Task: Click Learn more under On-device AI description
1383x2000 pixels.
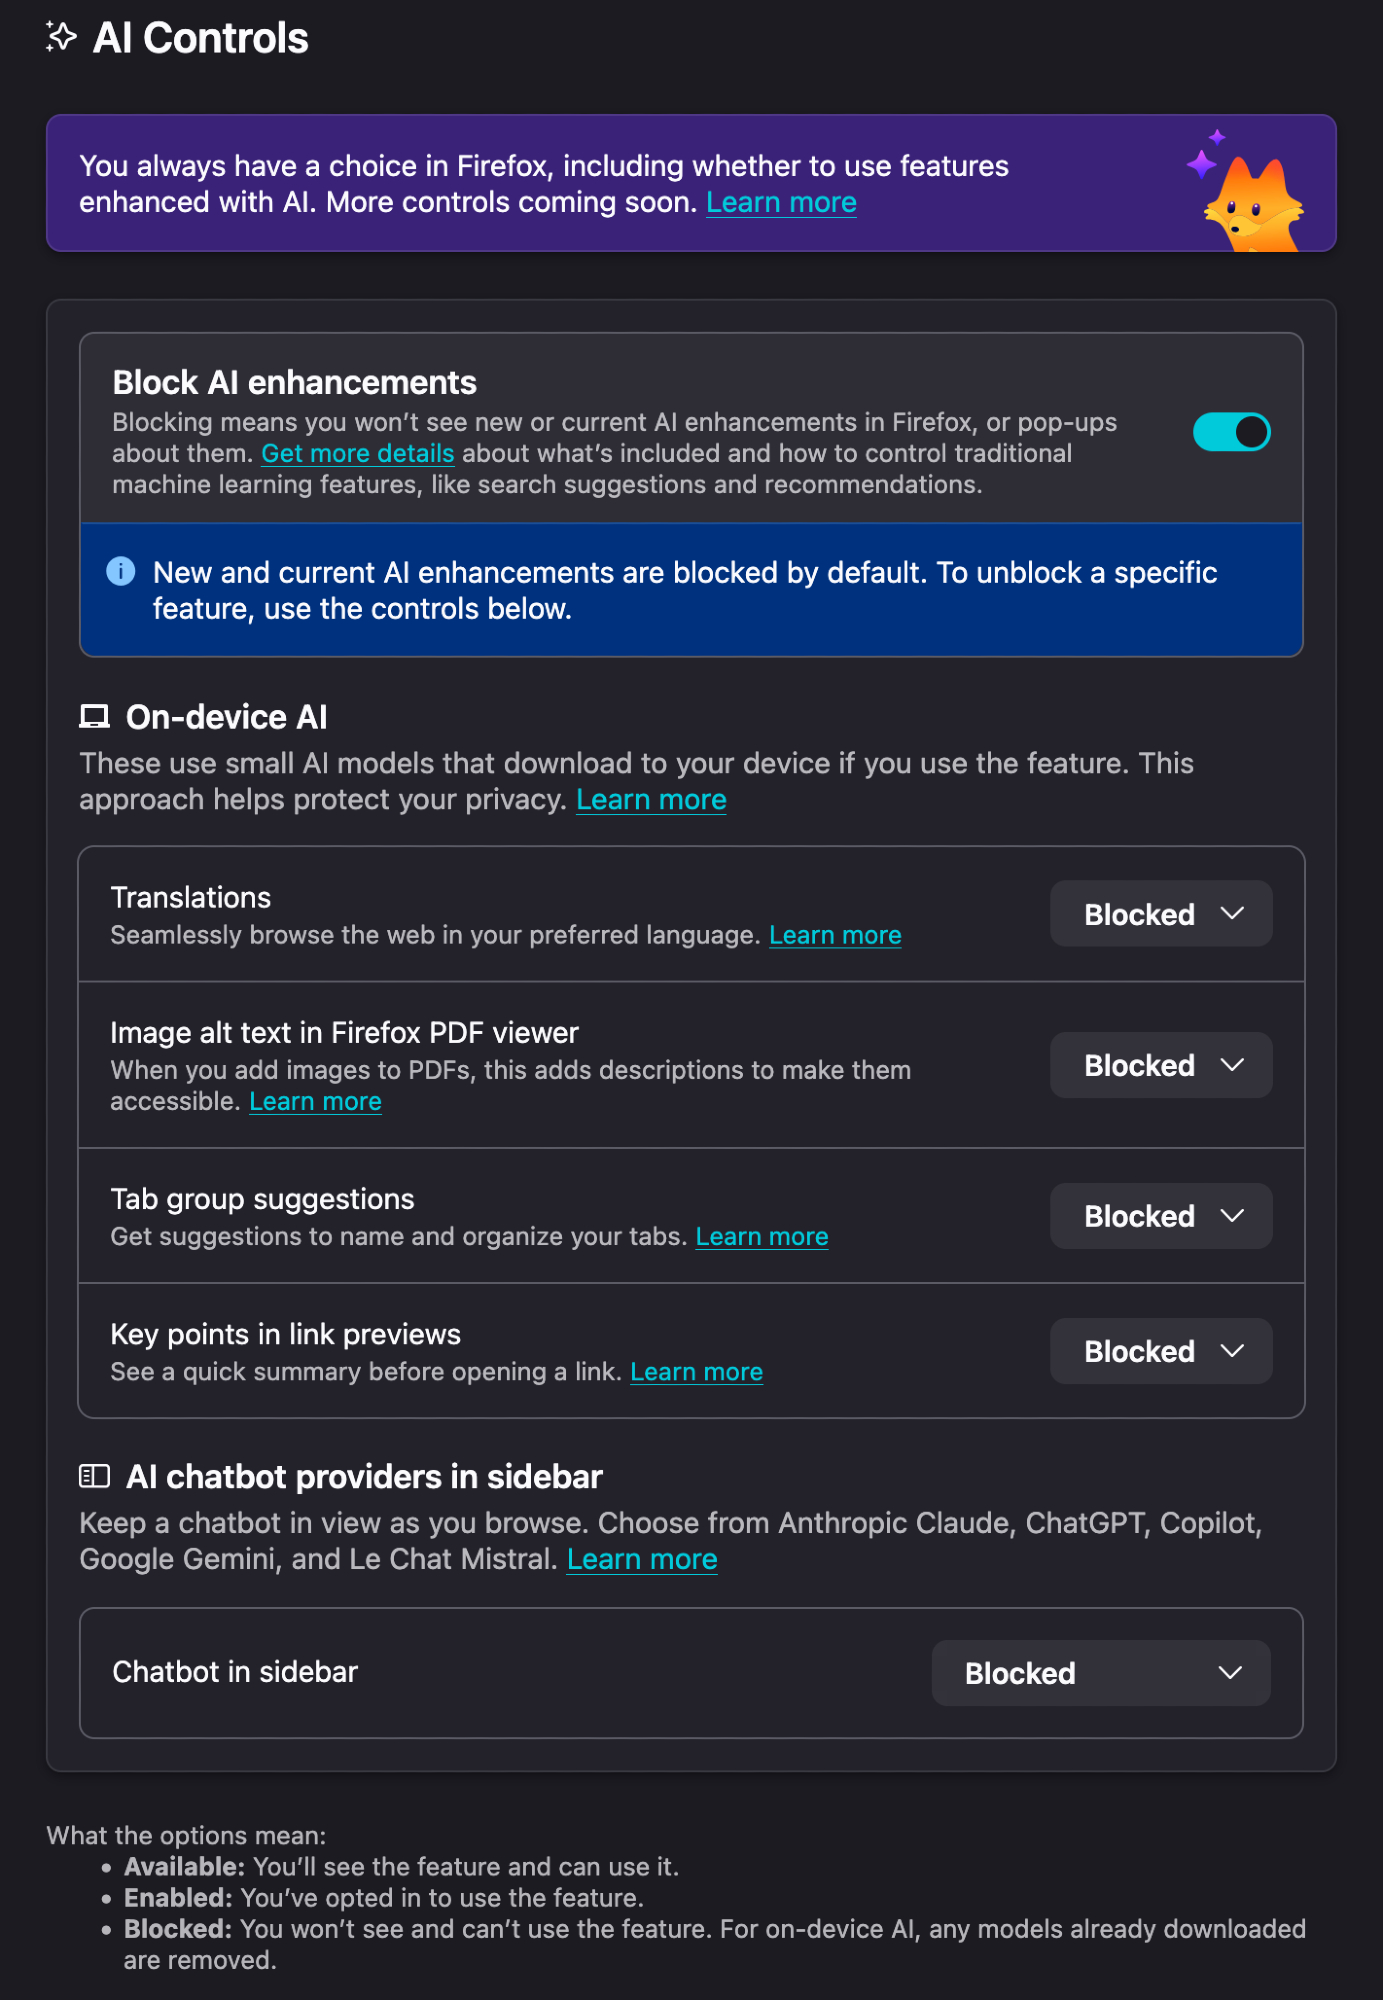Action: [651, 800]
